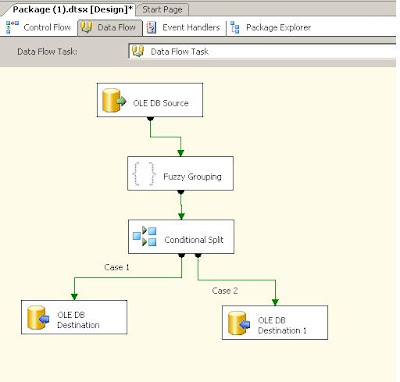Click the Package Explorer tree icon
Viewport: 400px width, 382px height.
pyautogui.click(x=235, y=27)
